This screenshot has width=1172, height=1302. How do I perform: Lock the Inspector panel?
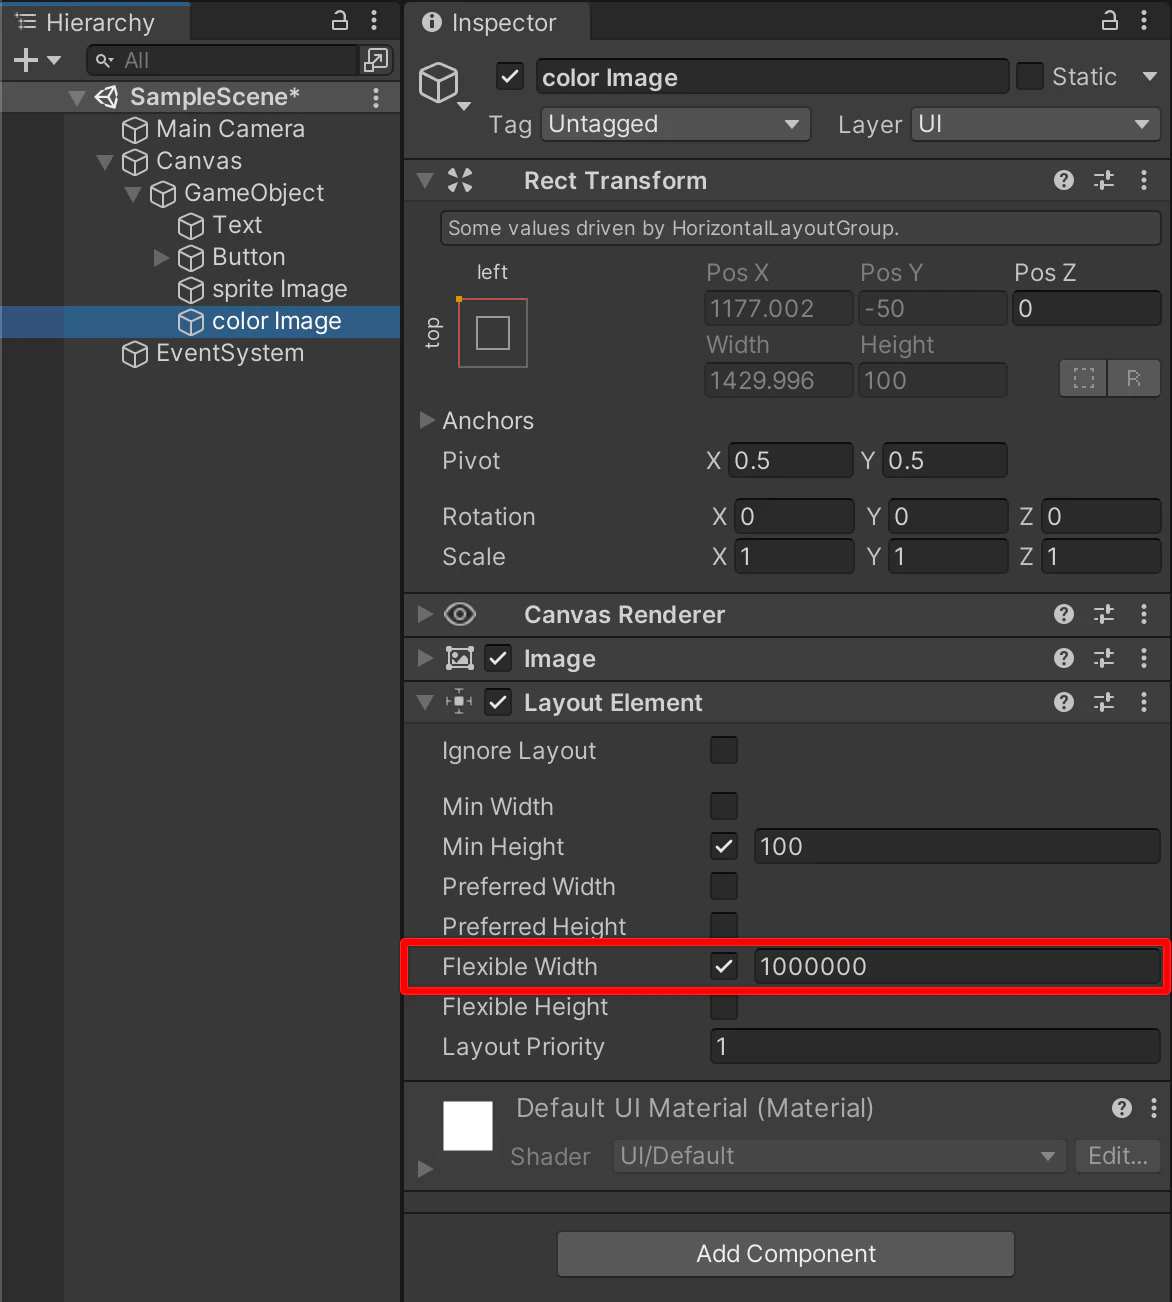(x=1110, y=20)
